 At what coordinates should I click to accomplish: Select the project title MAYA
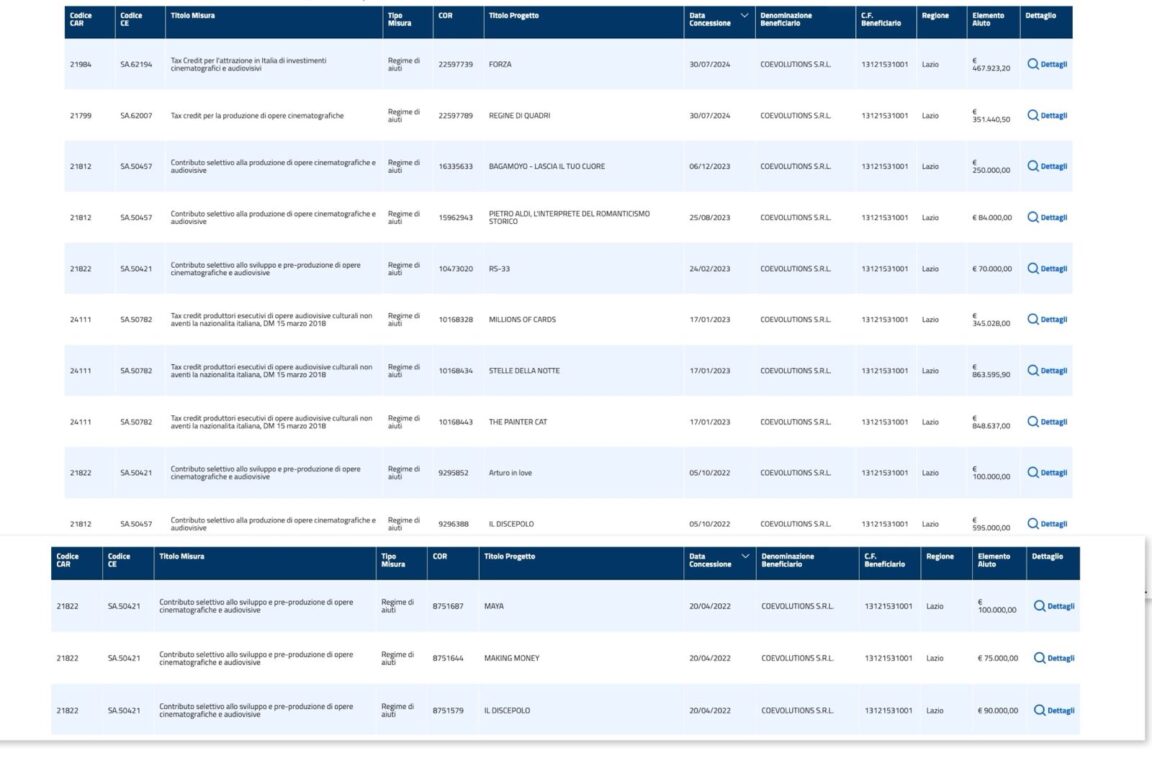pos(494,606)
